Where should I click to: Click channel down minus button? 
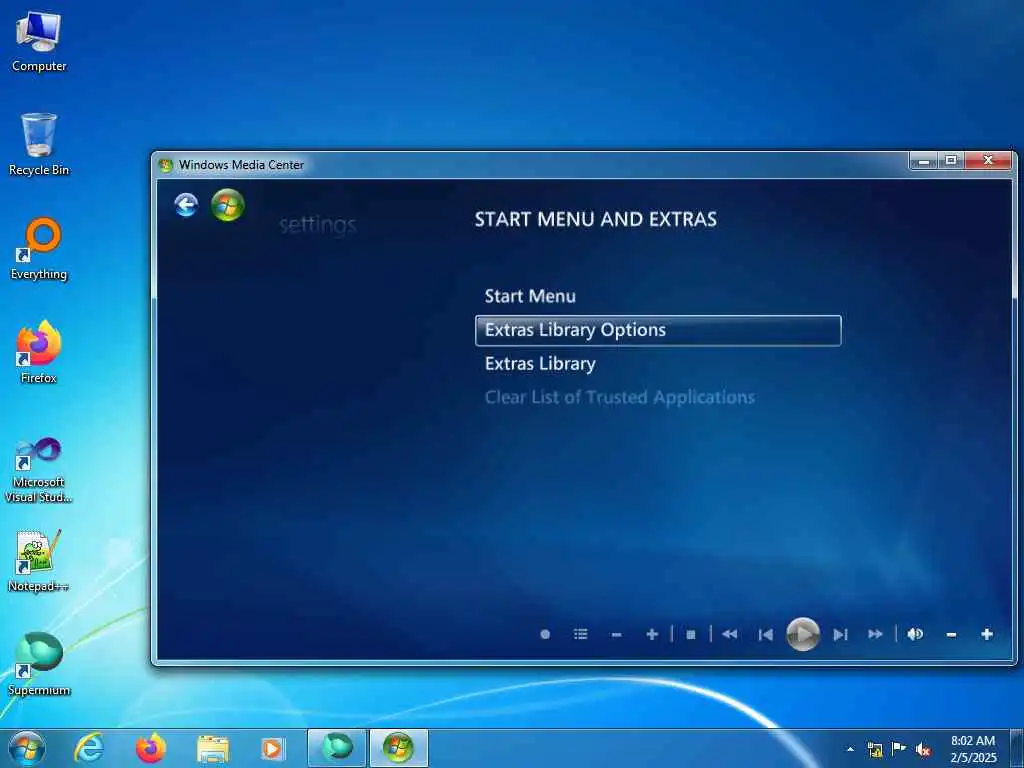coord(616,634)
